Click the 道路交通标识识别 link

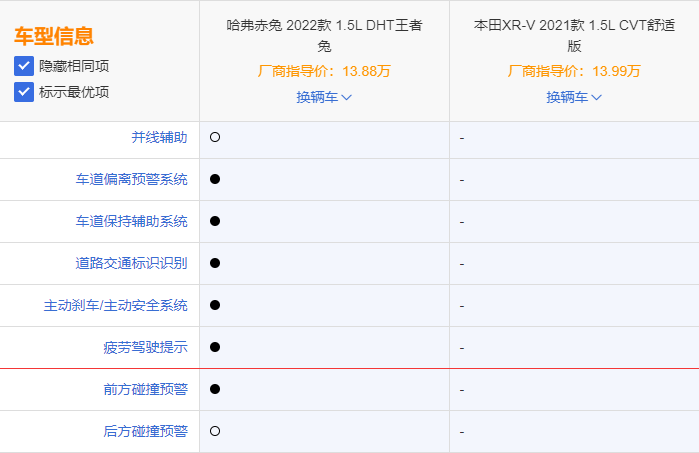click(x=132, y=263)
